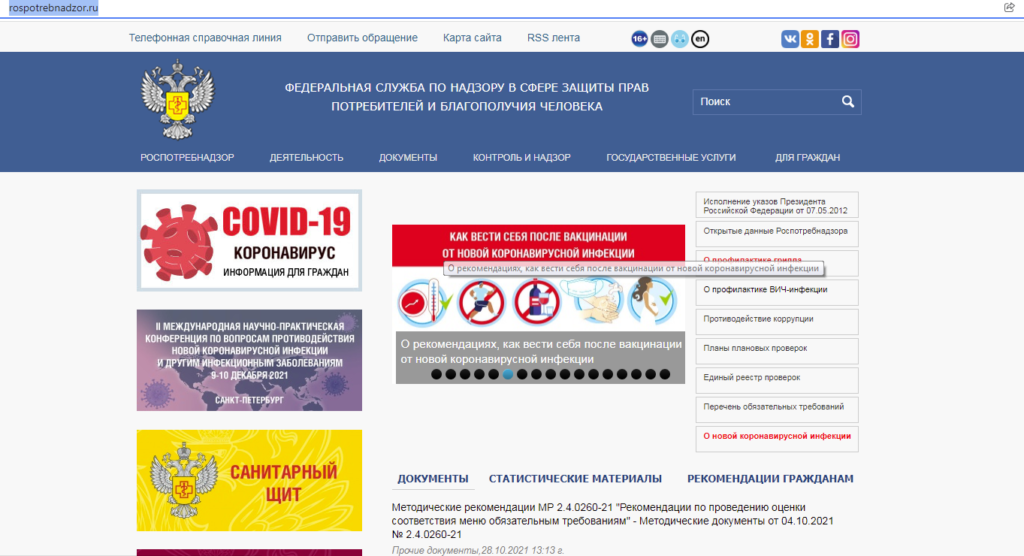
Task: Switch site language via the en icon
Action: pos(700,39)
